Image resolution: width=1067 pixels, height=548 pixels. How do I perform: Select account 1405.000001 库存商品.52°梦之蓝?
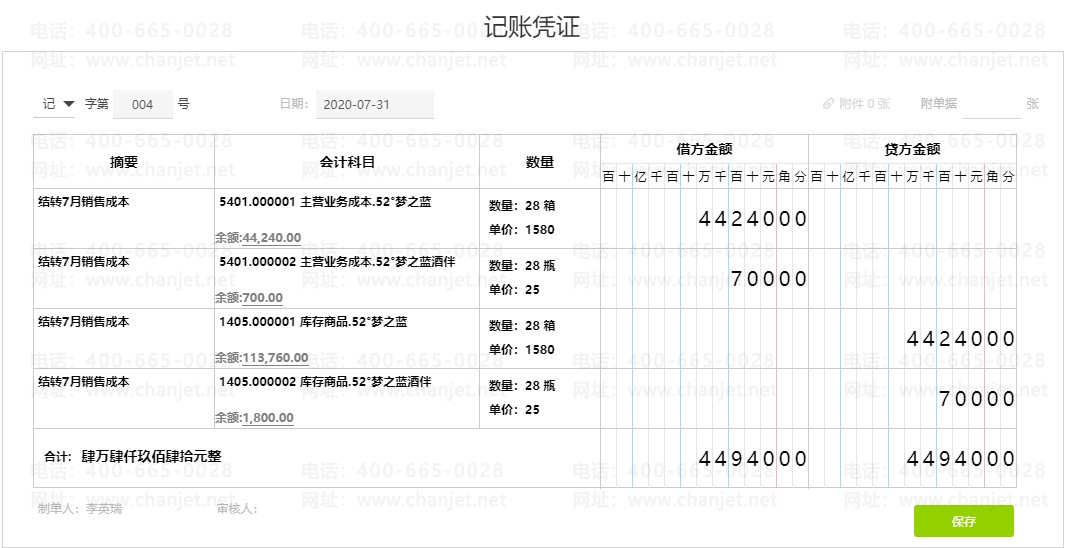click(x=313, y=322)
